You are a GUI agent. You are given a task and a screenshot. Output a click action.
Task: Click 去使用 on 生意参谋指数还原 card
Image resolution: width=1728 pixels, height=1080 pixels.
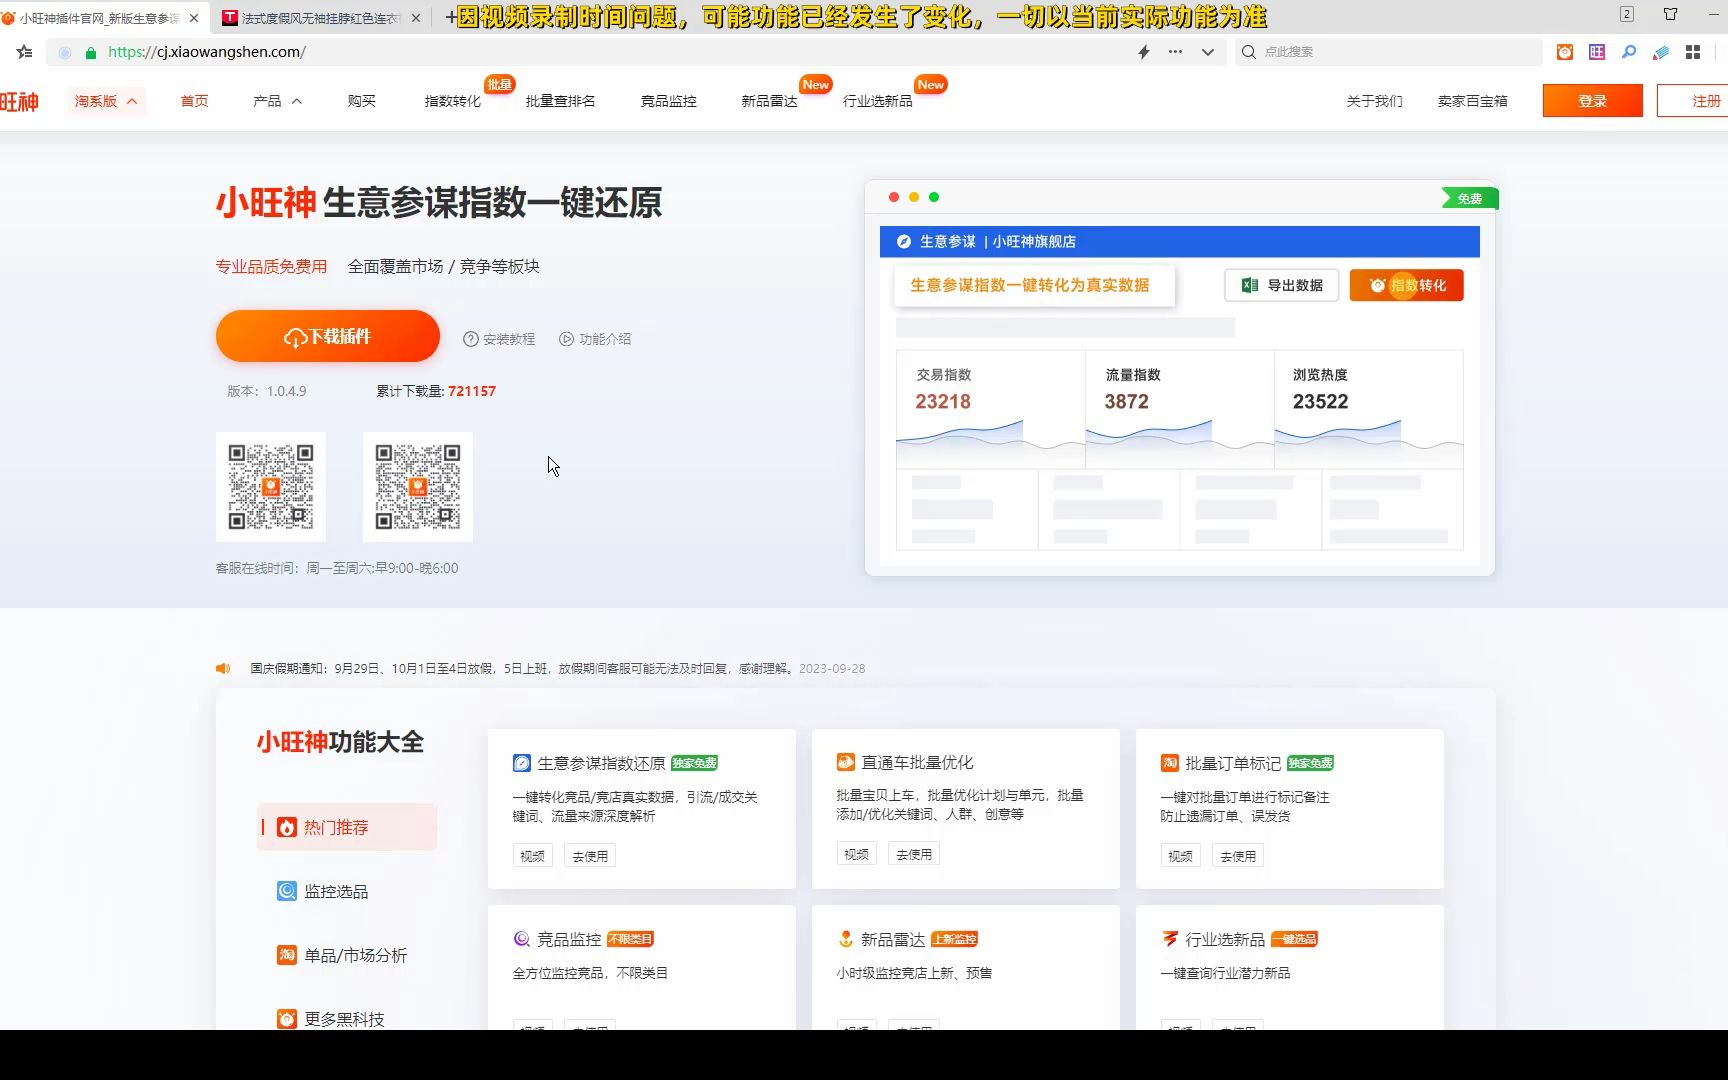click(590, 856)
